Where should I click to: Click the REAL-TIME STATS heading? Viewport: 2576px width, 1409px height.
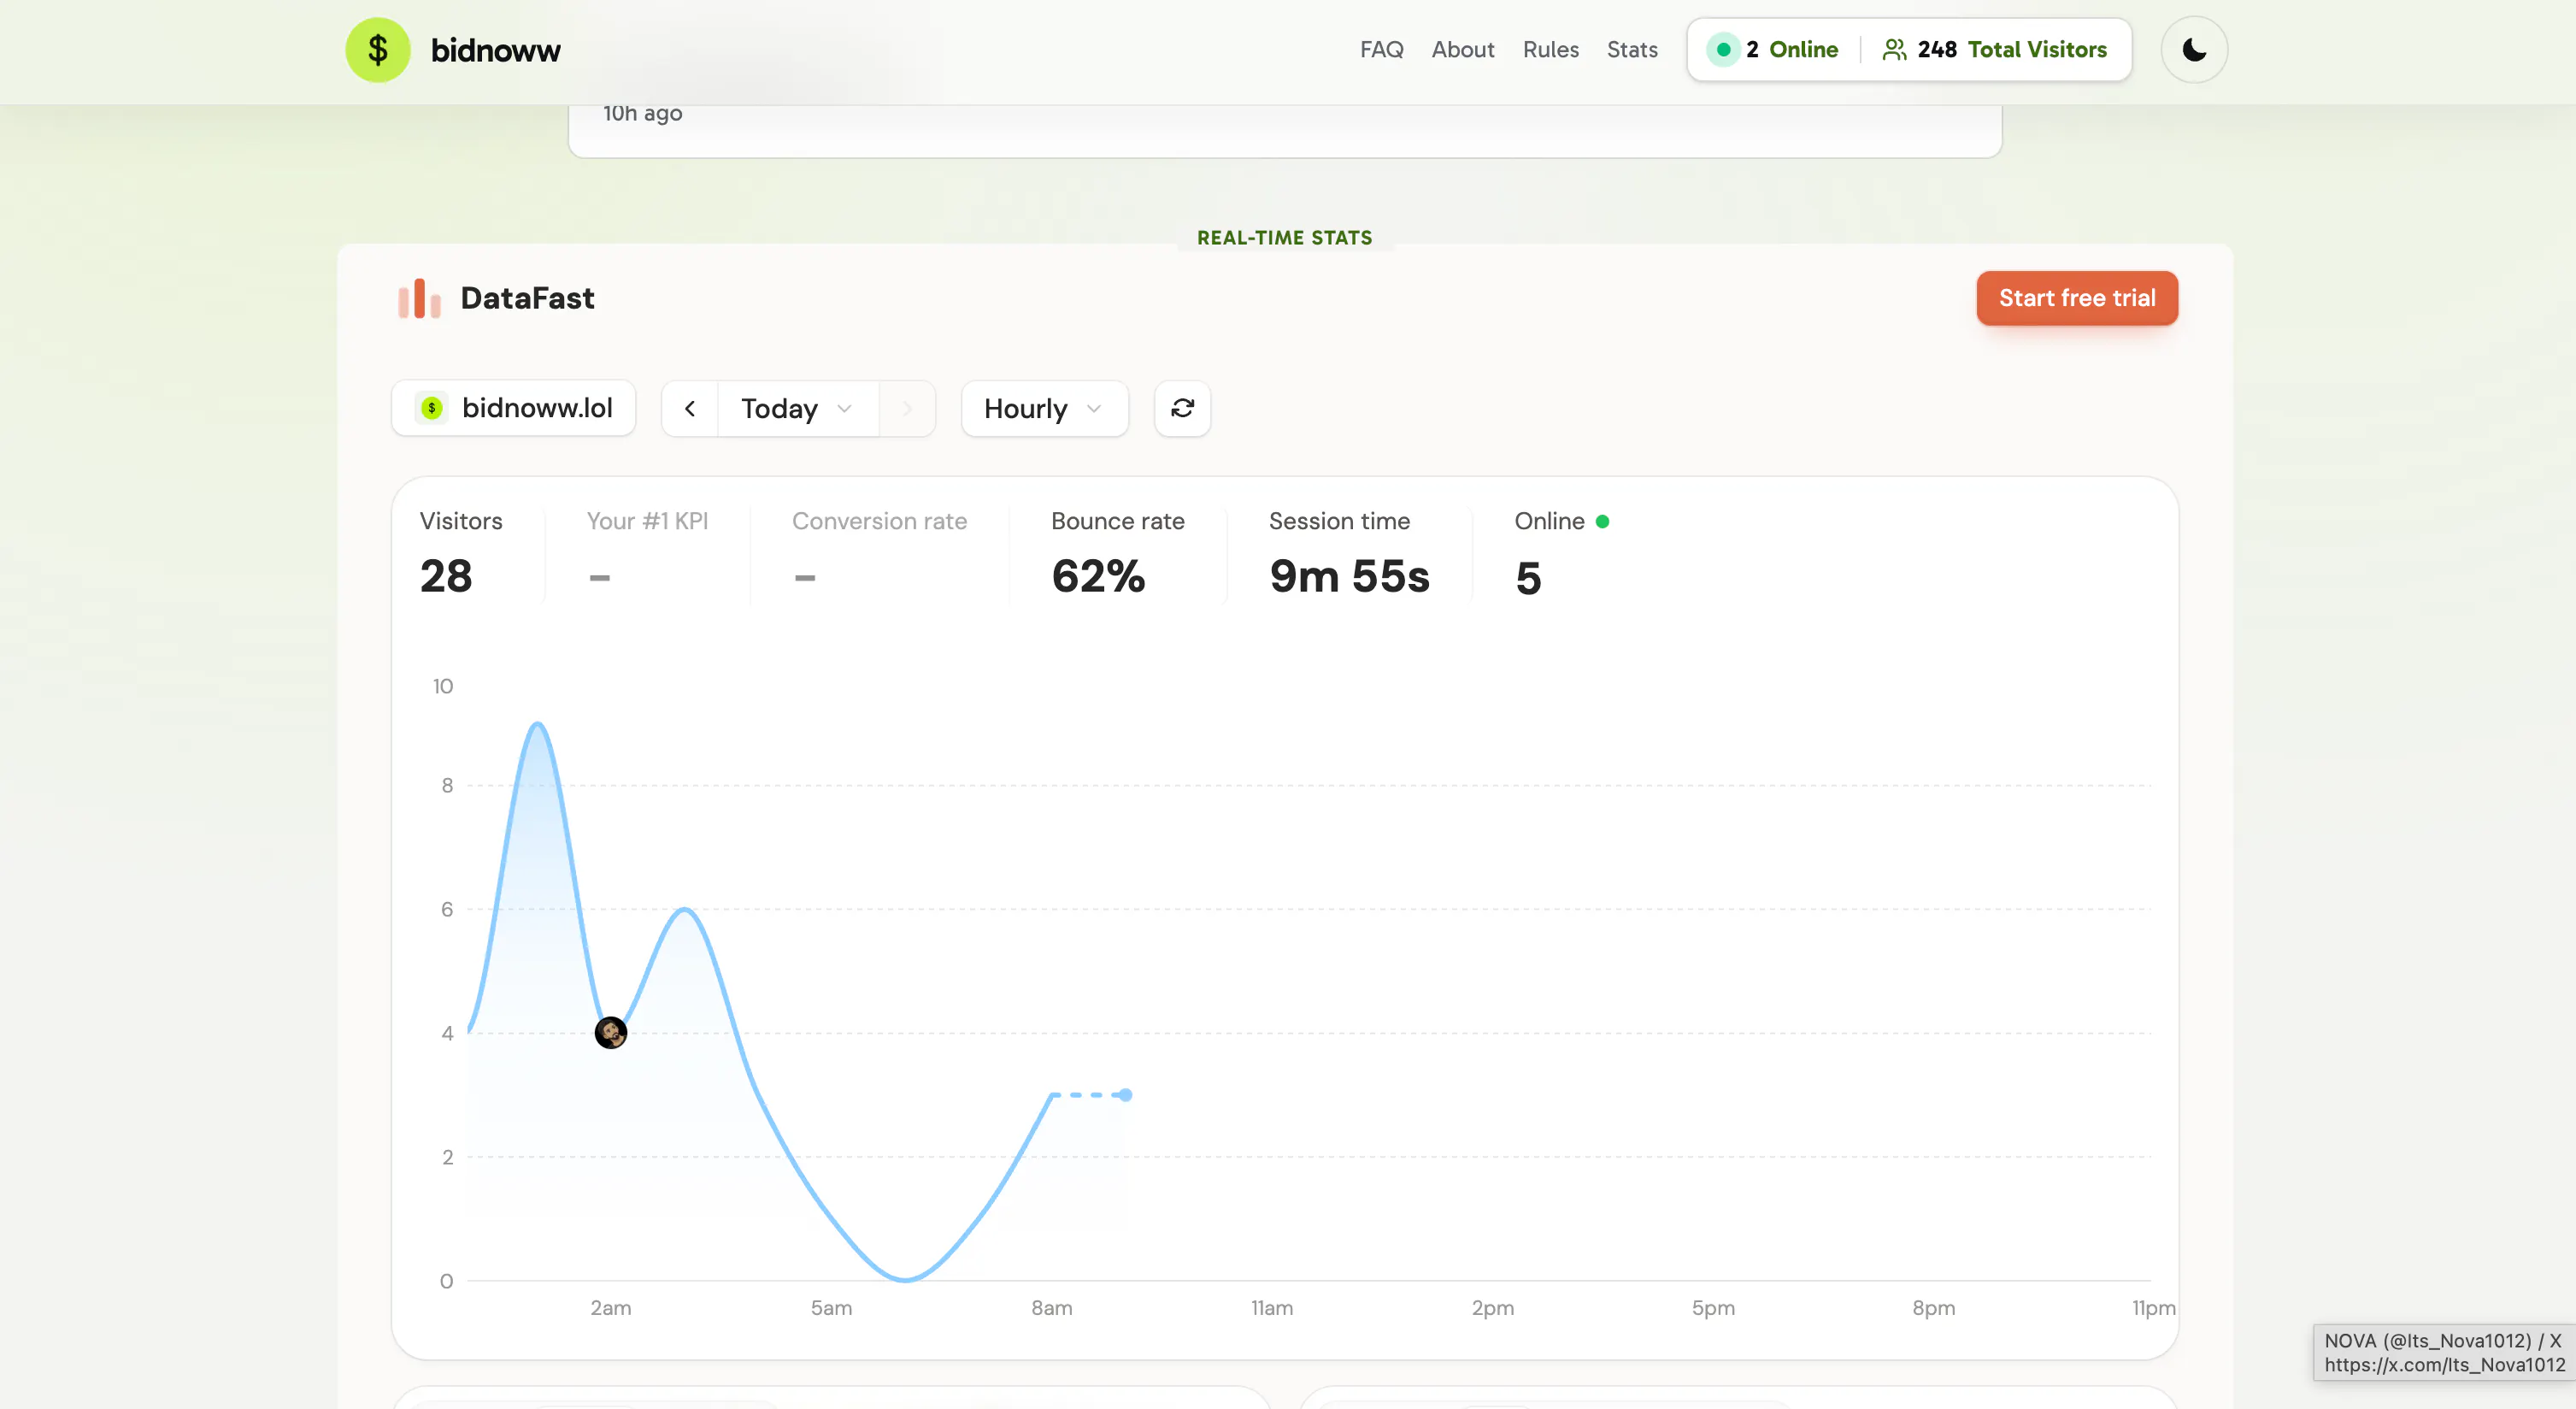pos(1284,238)
